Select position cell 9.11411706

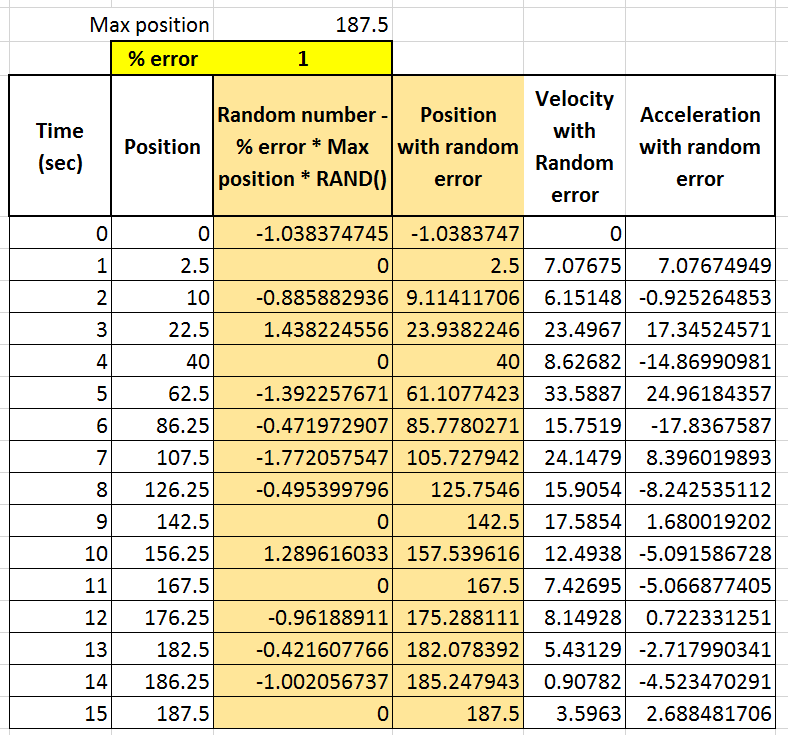[458, 297]
